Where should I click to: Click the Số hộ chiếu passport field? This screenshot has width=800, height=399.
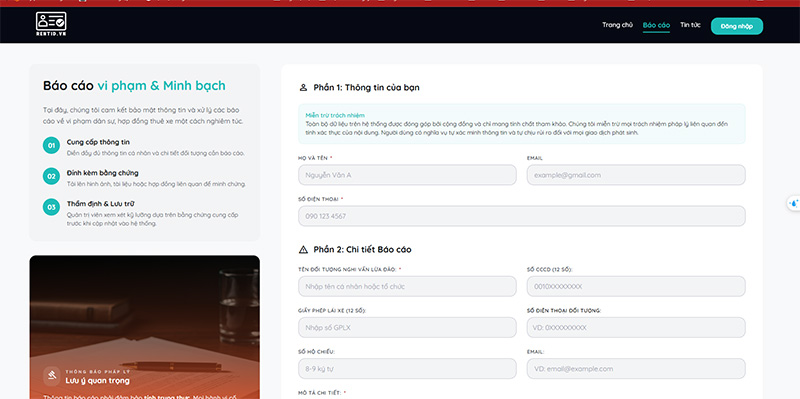(x=407, y=368)
